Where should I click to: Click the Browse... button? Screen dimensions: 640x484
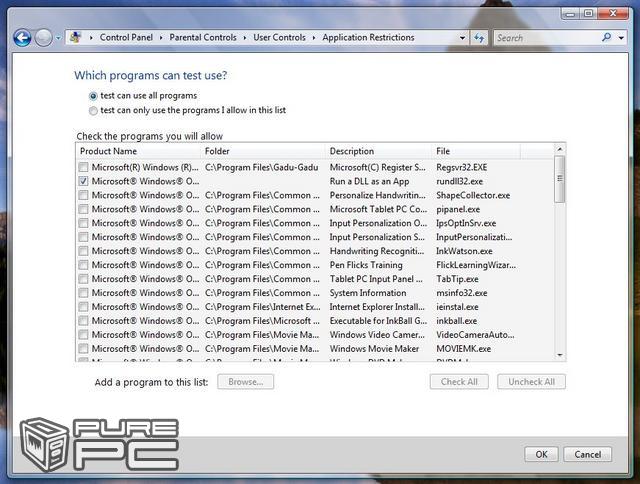[245, 382]
